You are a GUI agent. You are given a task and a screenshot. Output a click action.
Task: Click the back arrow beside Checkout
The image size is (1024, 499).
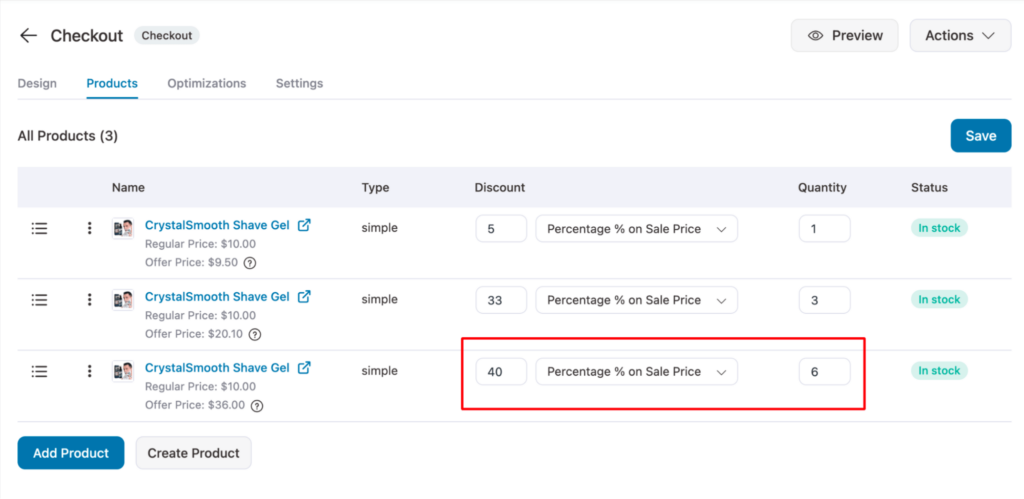tap(28, 35)
